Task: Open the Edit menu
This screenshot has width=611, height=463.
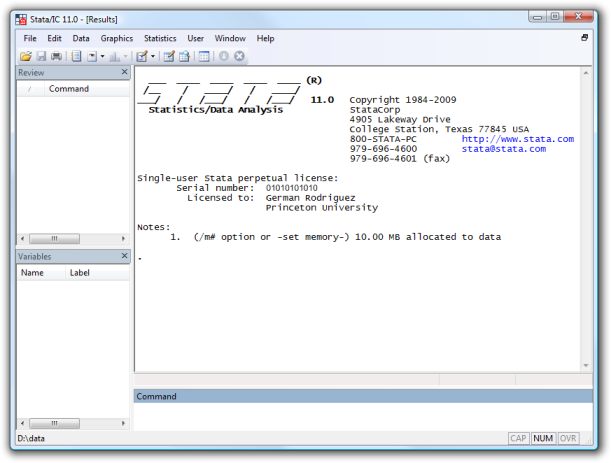Action: coord(55,38)
